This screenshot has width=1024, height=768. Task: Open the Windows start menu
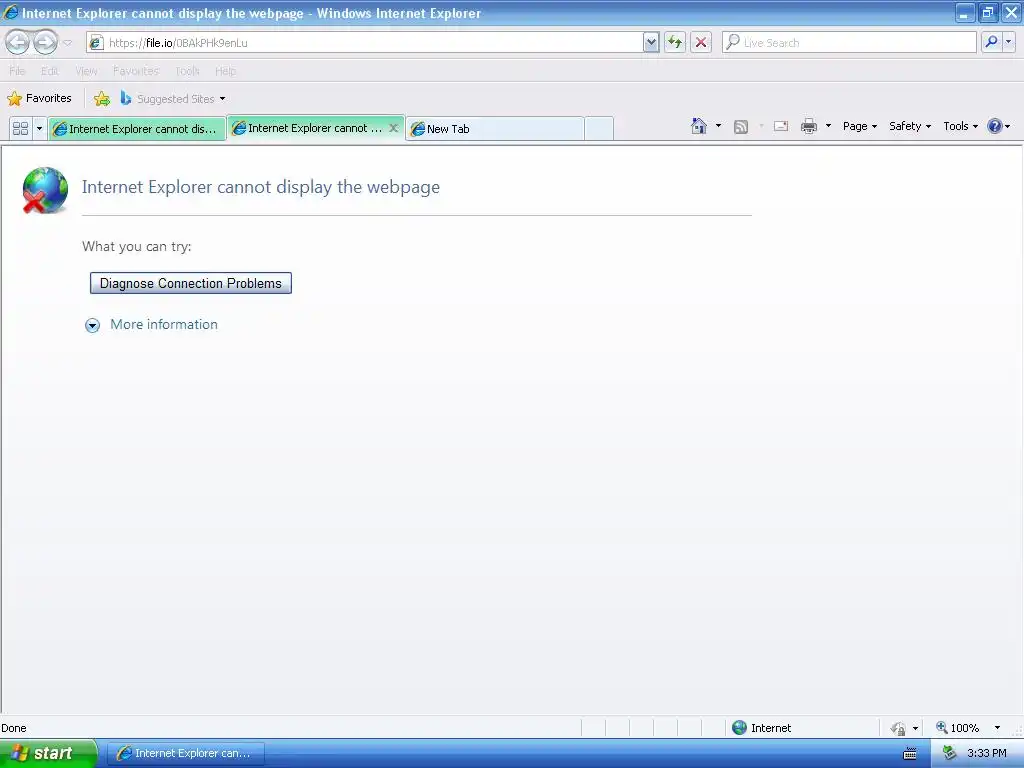pyautogui.click(x=48, y=753)
